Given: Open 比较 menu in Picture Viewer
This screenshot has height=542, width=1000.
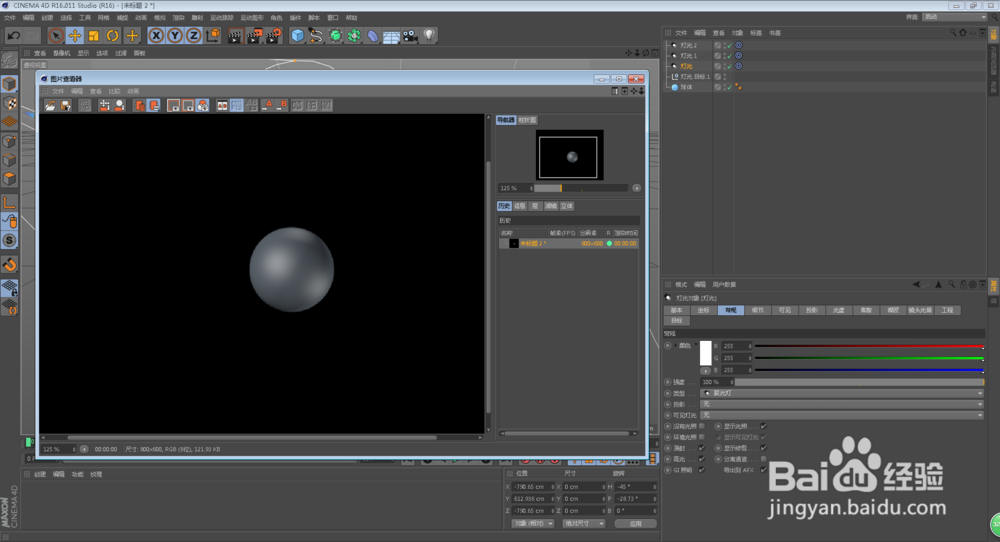Looking at the screenshot, I should click(114, 91).
